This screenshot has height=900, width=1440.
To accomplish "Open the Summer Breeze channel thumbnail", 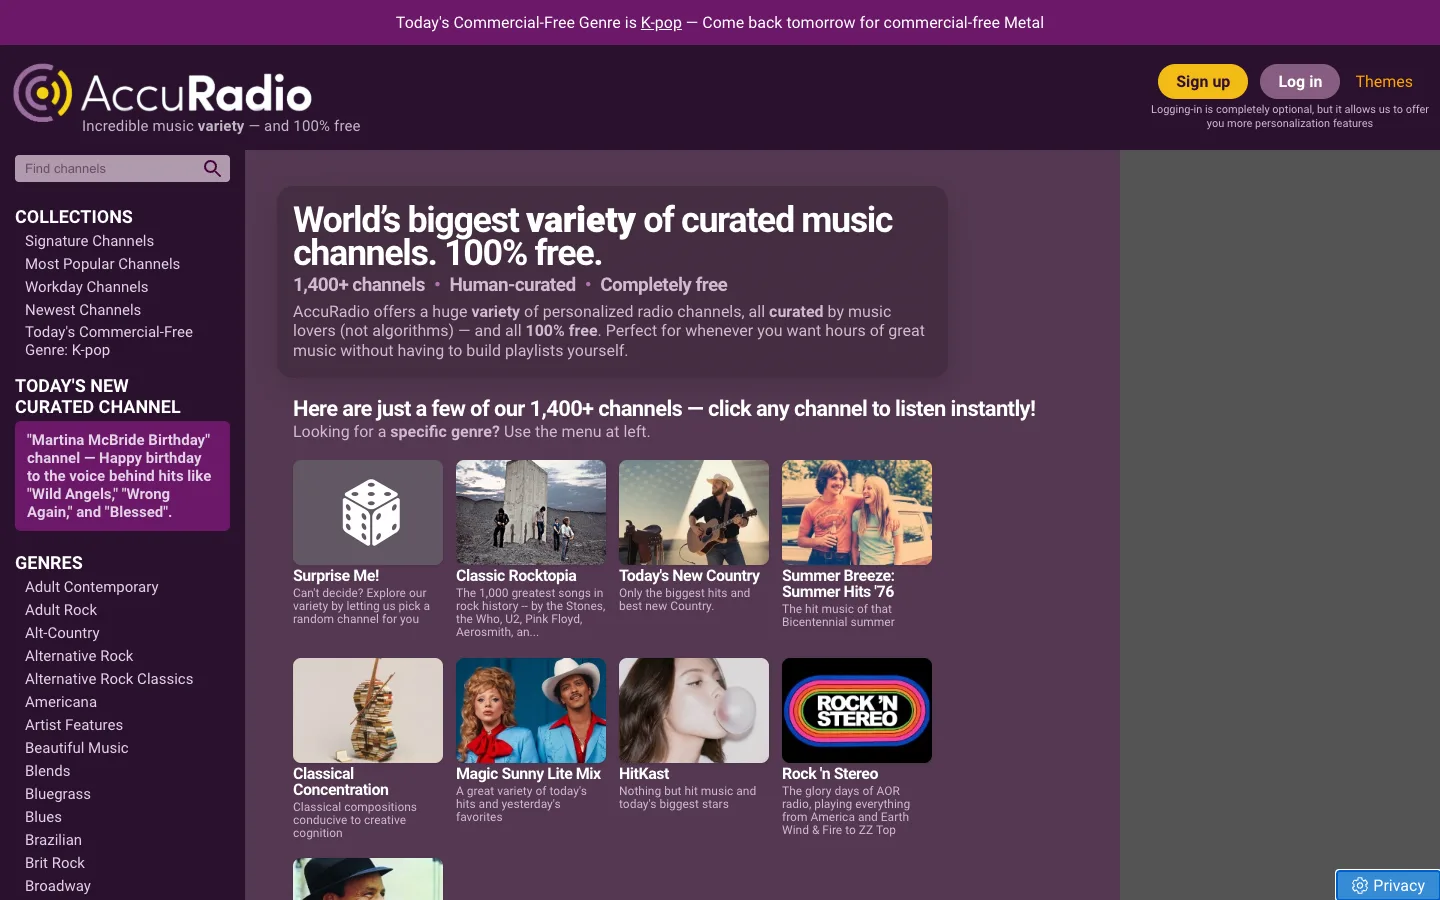I will 857,512.
